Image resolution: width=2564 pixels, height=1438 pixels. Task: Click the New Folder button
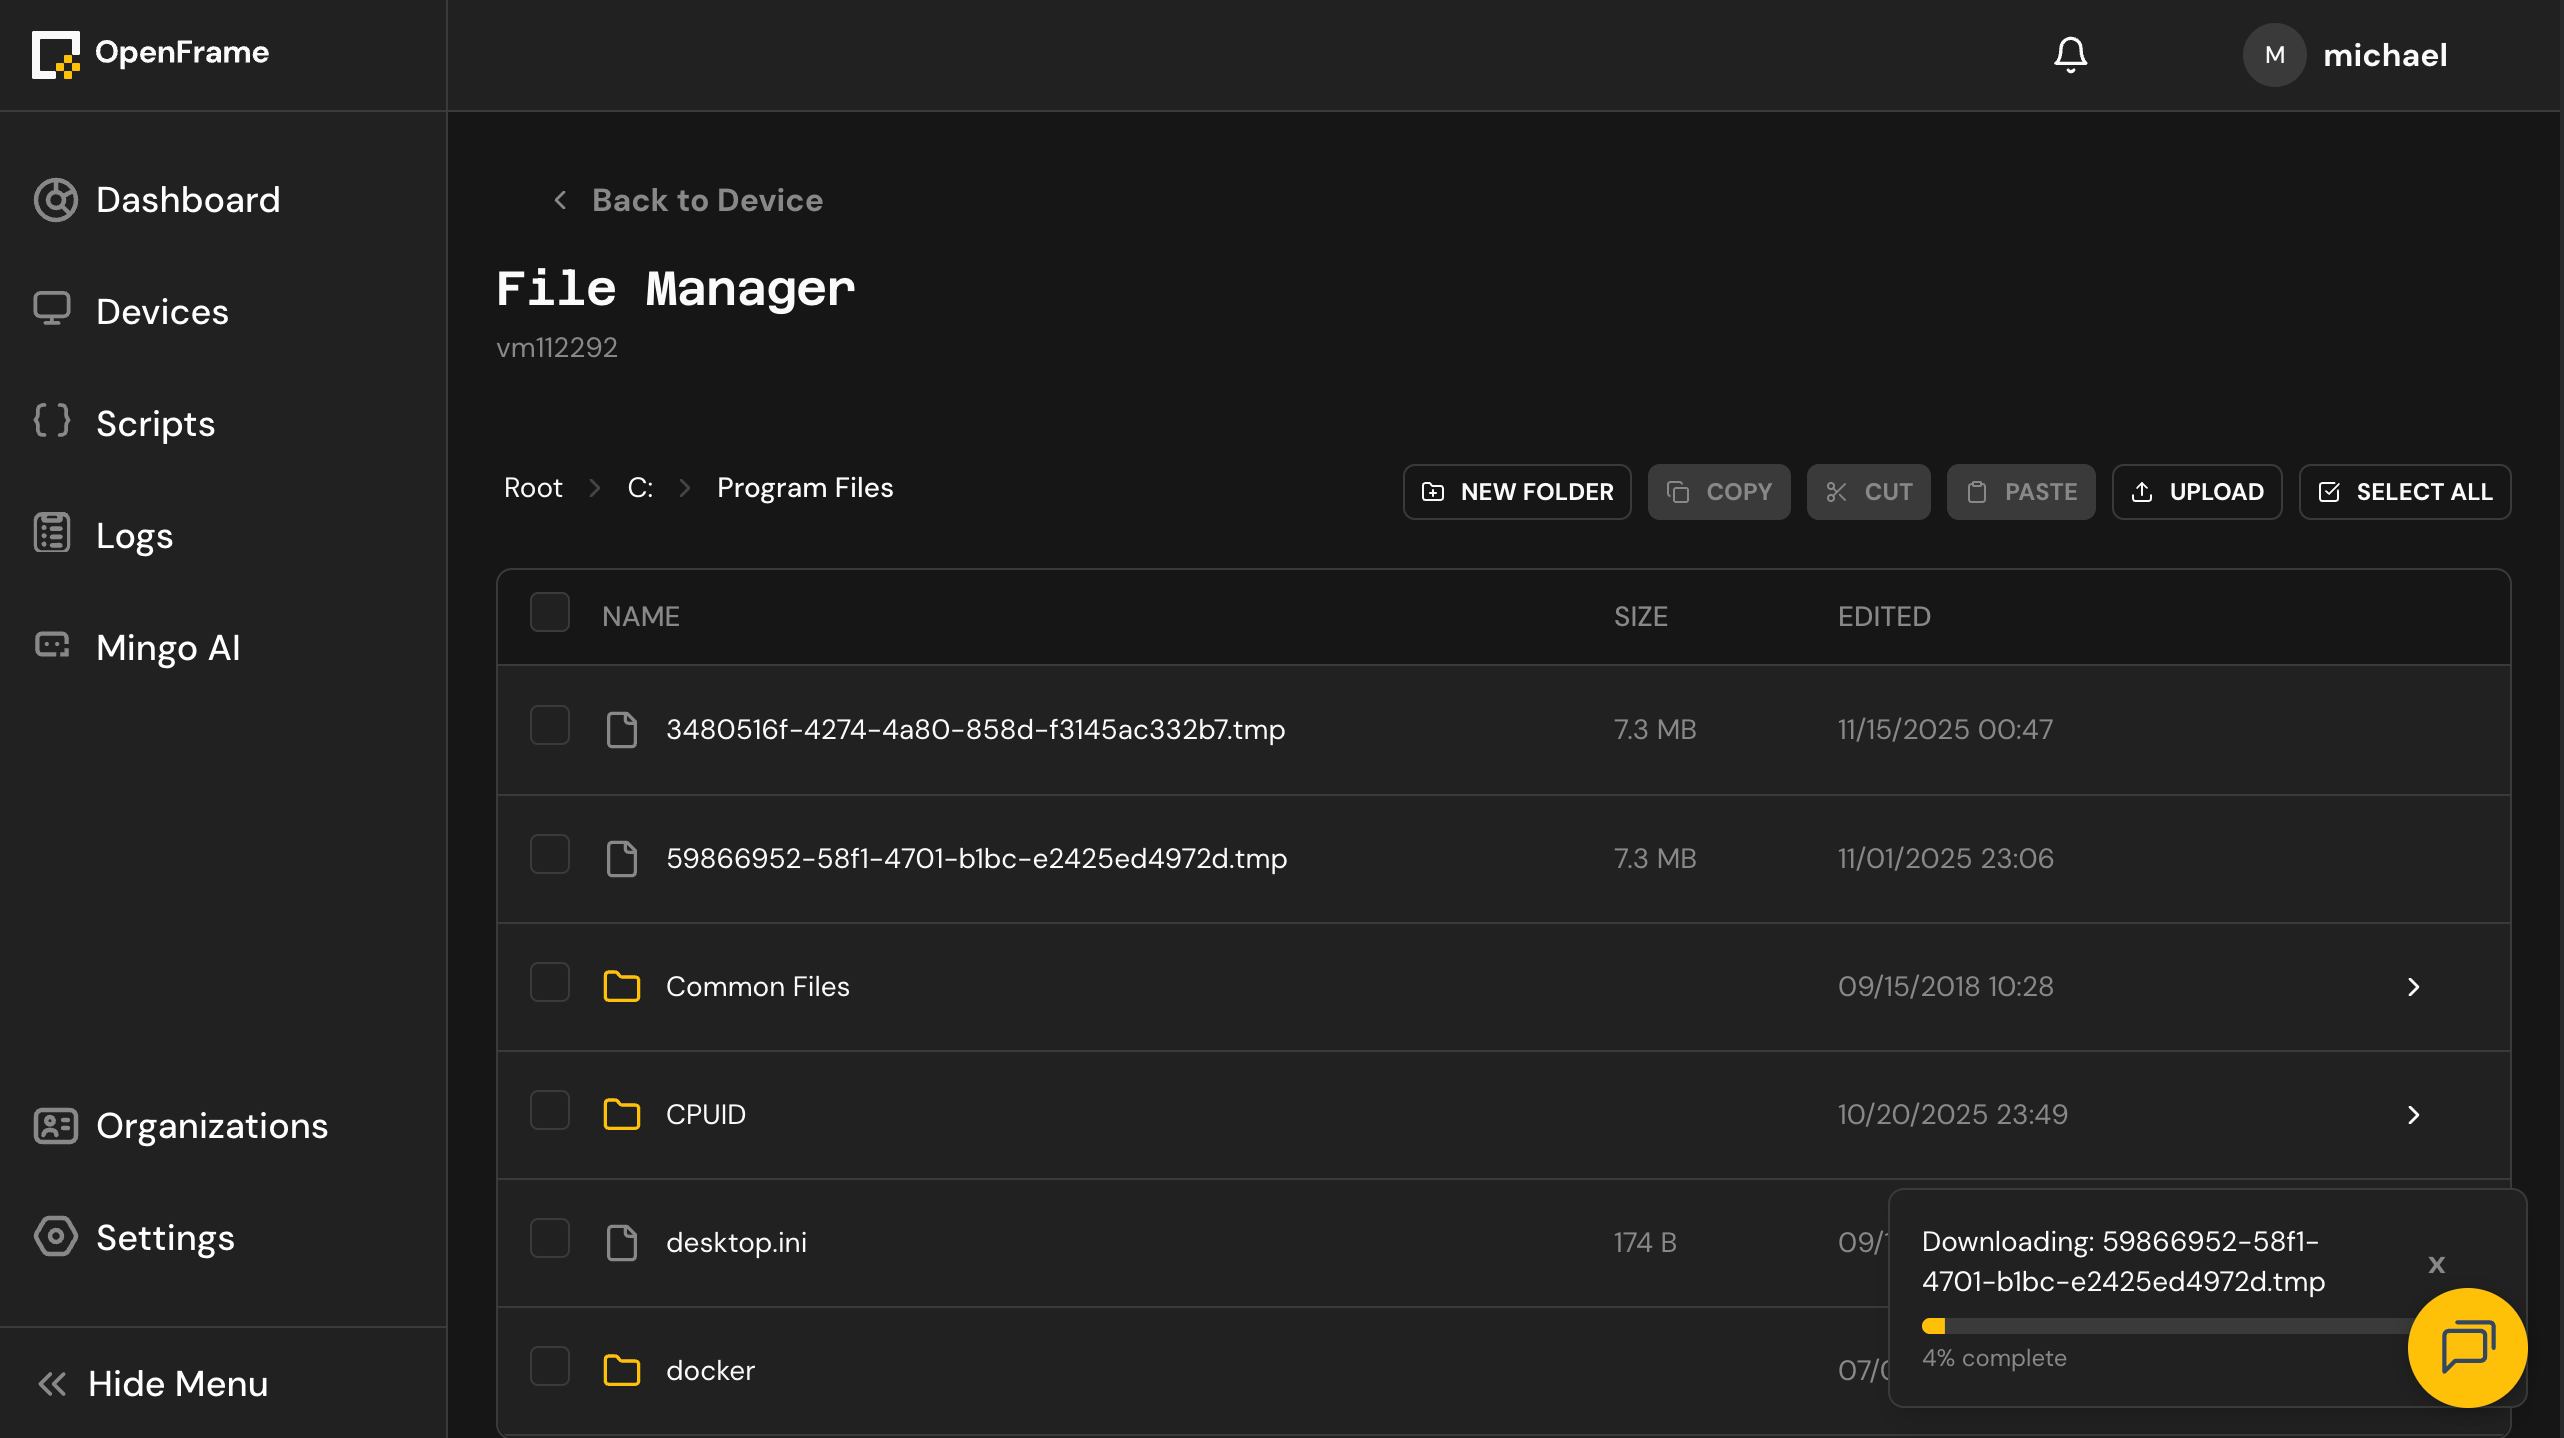tap(1517, 492)
